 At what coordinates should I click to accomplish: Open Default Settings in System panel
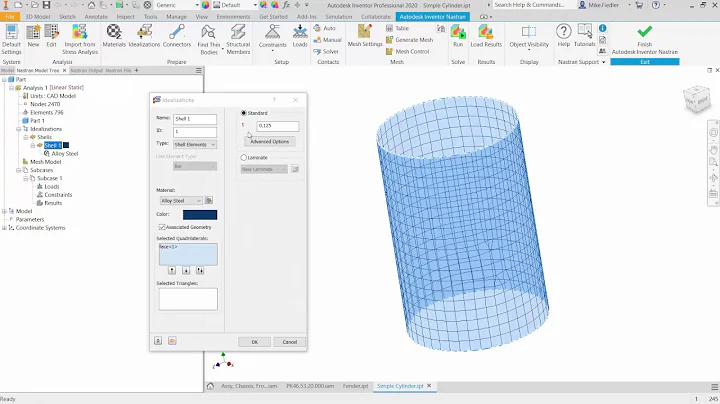point(11,39)
